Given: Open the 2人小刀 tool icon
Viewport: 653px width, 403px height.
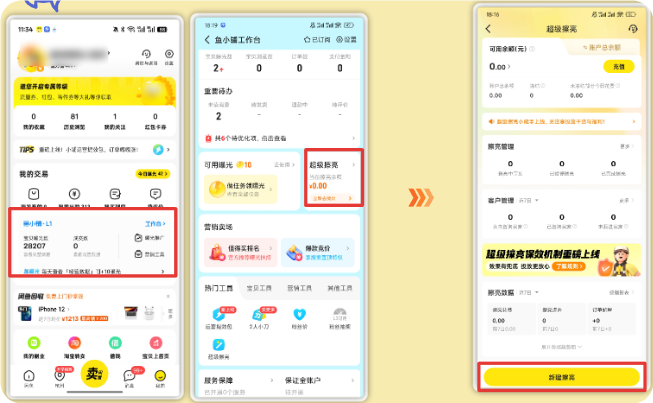Looking at the screenshot, I should tap(259, 315).
